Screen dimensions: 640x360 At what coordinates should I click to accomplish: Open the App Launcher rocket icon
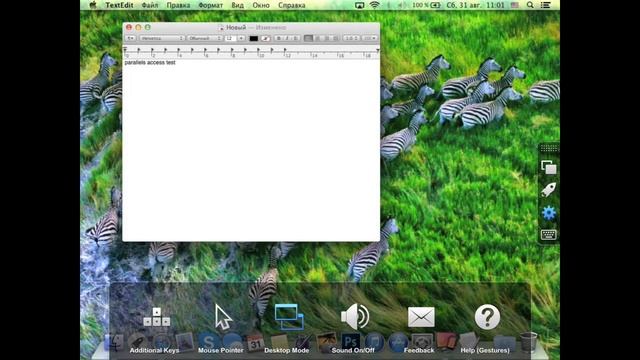[x=549, y=190]
